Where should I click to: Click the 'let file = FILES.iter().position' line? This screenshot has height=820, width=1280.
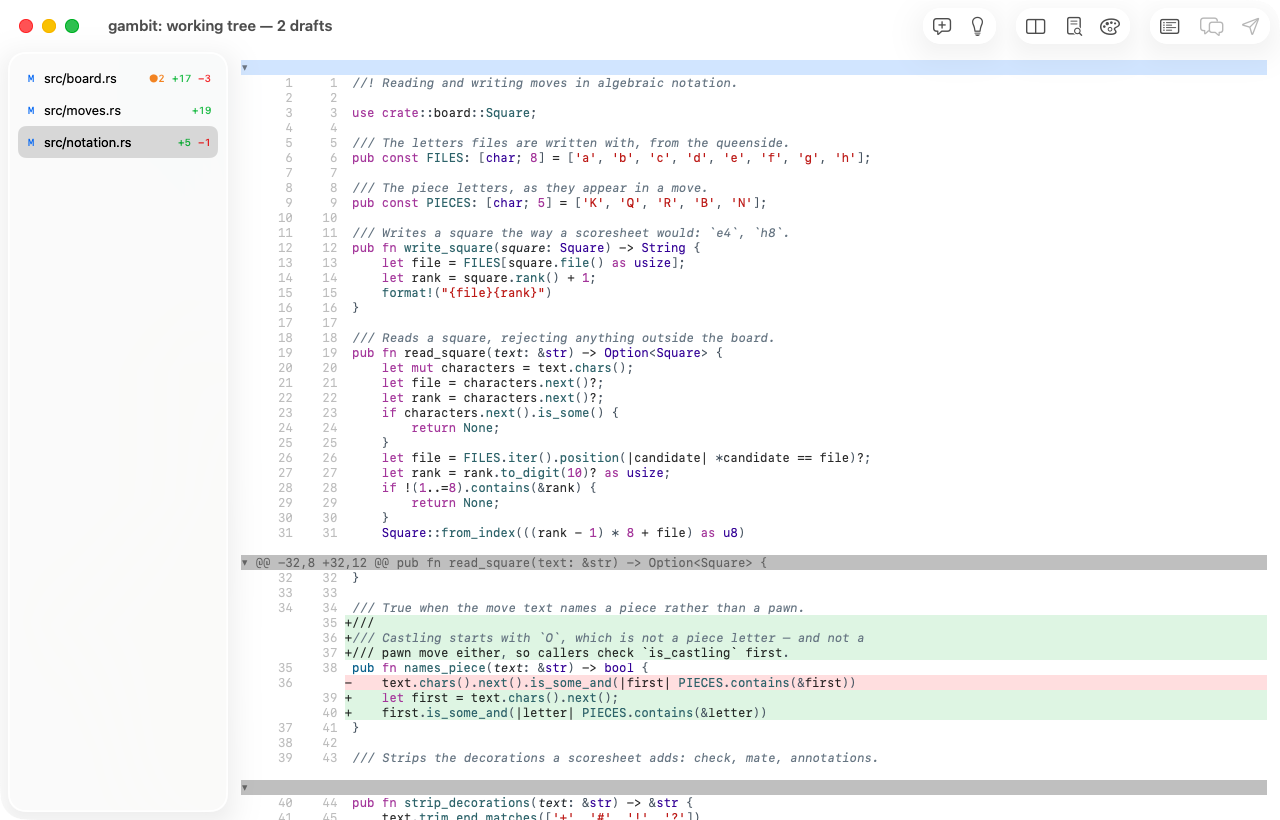coord(626,458)
